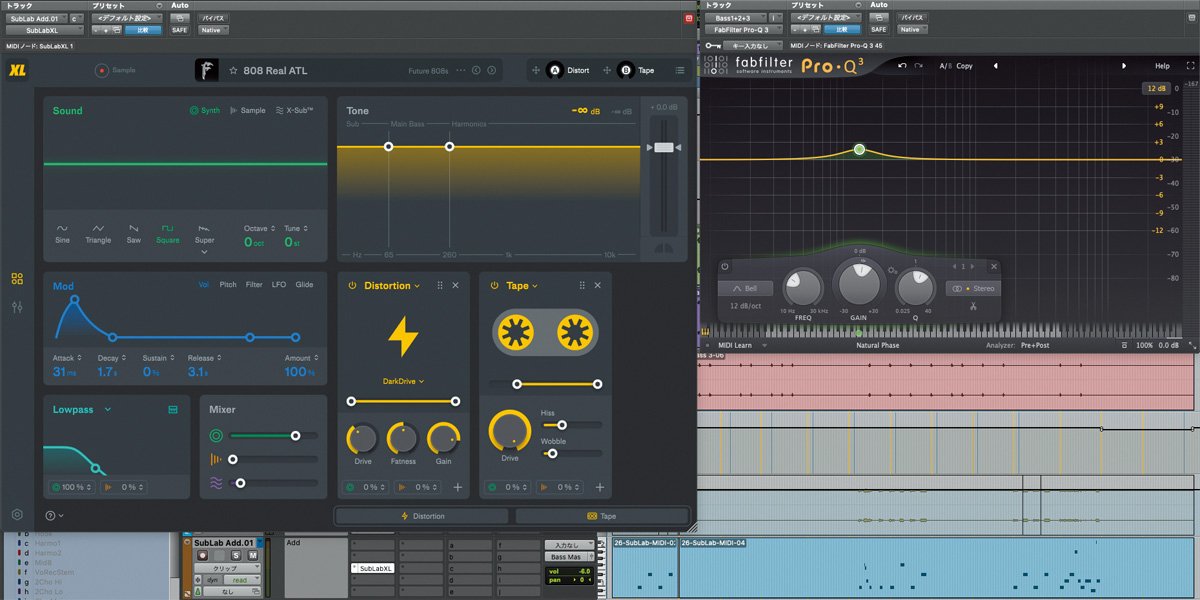Image resolution: width=1200 pixels, height=600 pixels.
Task: Favorite the 808 Real ATL preset star
Action: tap(233, 71)
